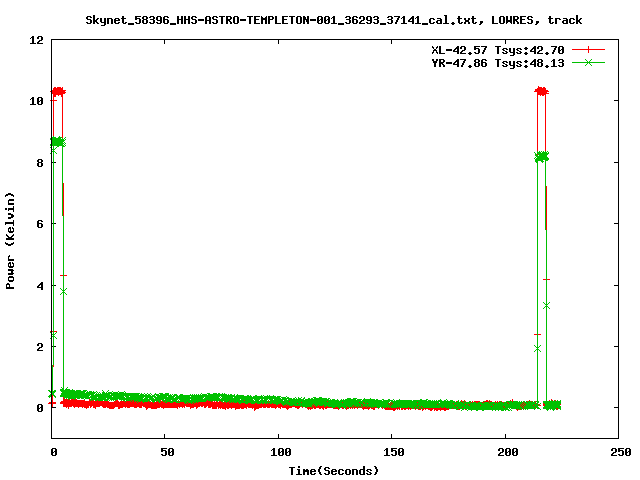
Task: Click the x-axis tick label 250
Action: (x=621, y=452)
